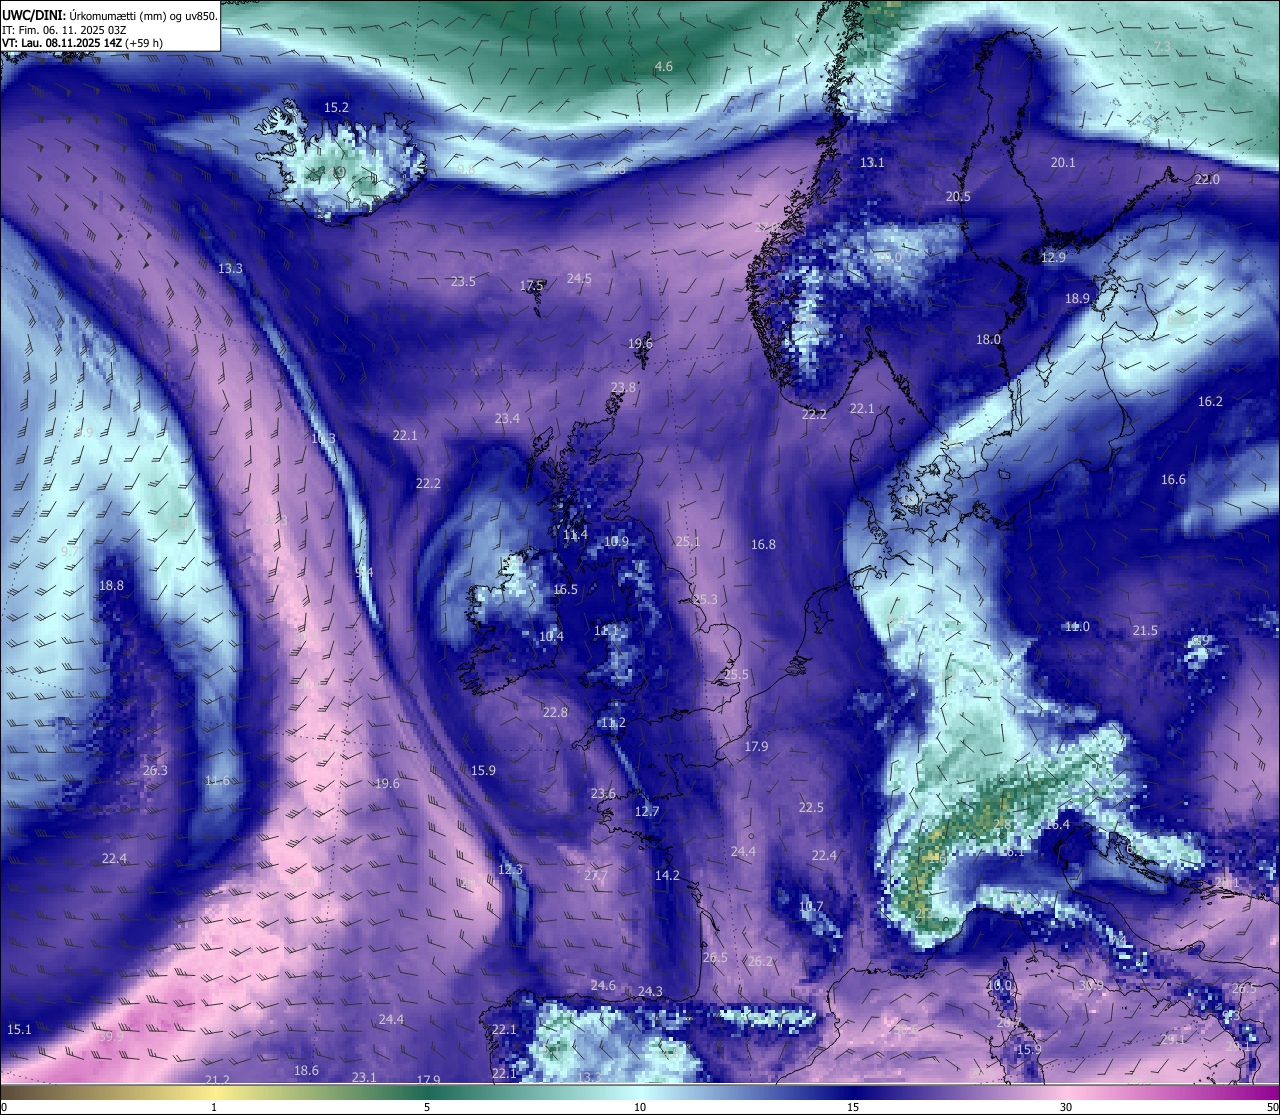Screen dimensions: 1280x1115
Task: Click the 15 tick on the color scale
Action: pyautogui.click(x=853, y=1107)
